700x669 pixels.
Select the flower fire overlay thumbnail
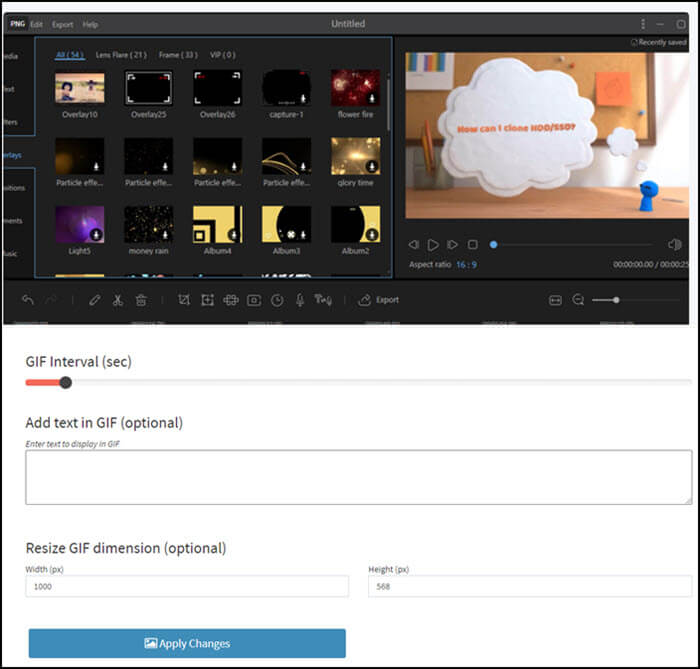pyautogui.click(x=355, y=89)
